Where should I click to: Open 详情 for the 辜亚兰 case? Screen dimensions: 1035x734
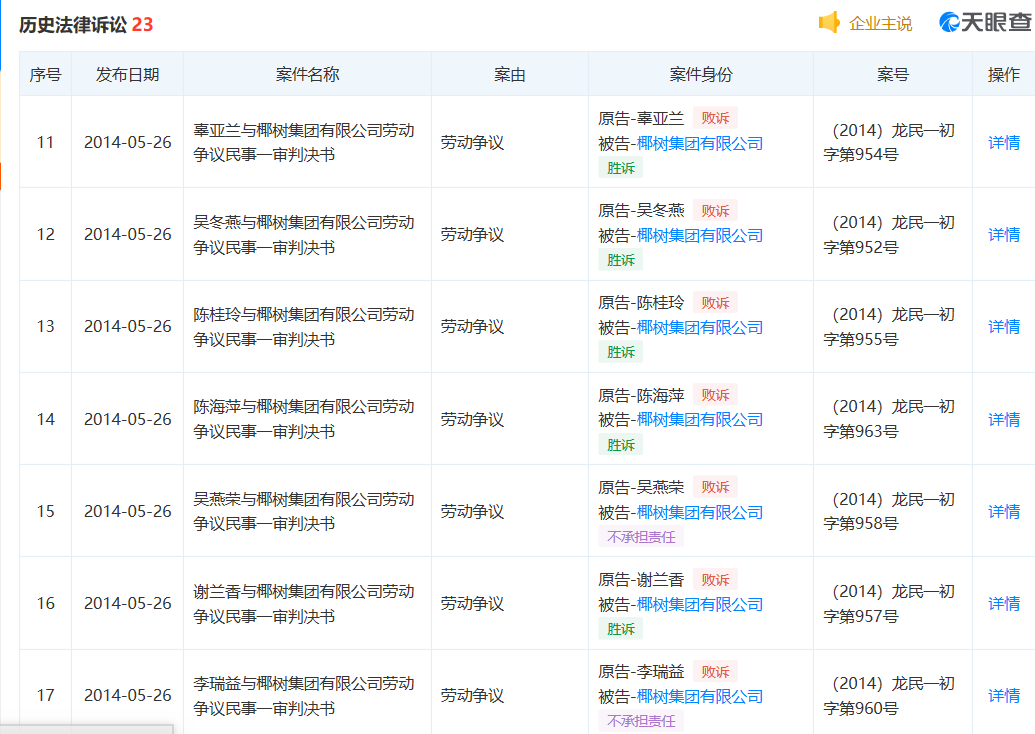[1003, 142]
